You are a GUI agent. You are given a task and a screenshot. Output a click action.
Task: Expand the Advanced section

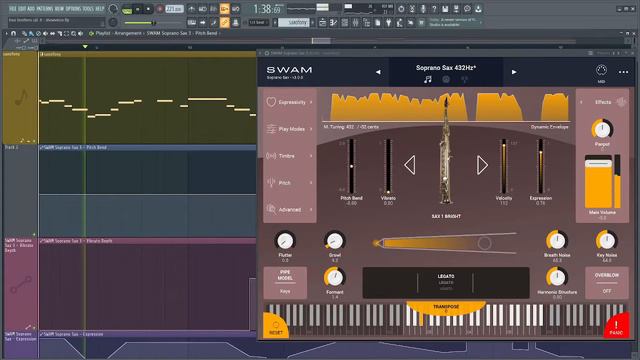(289, 209)
